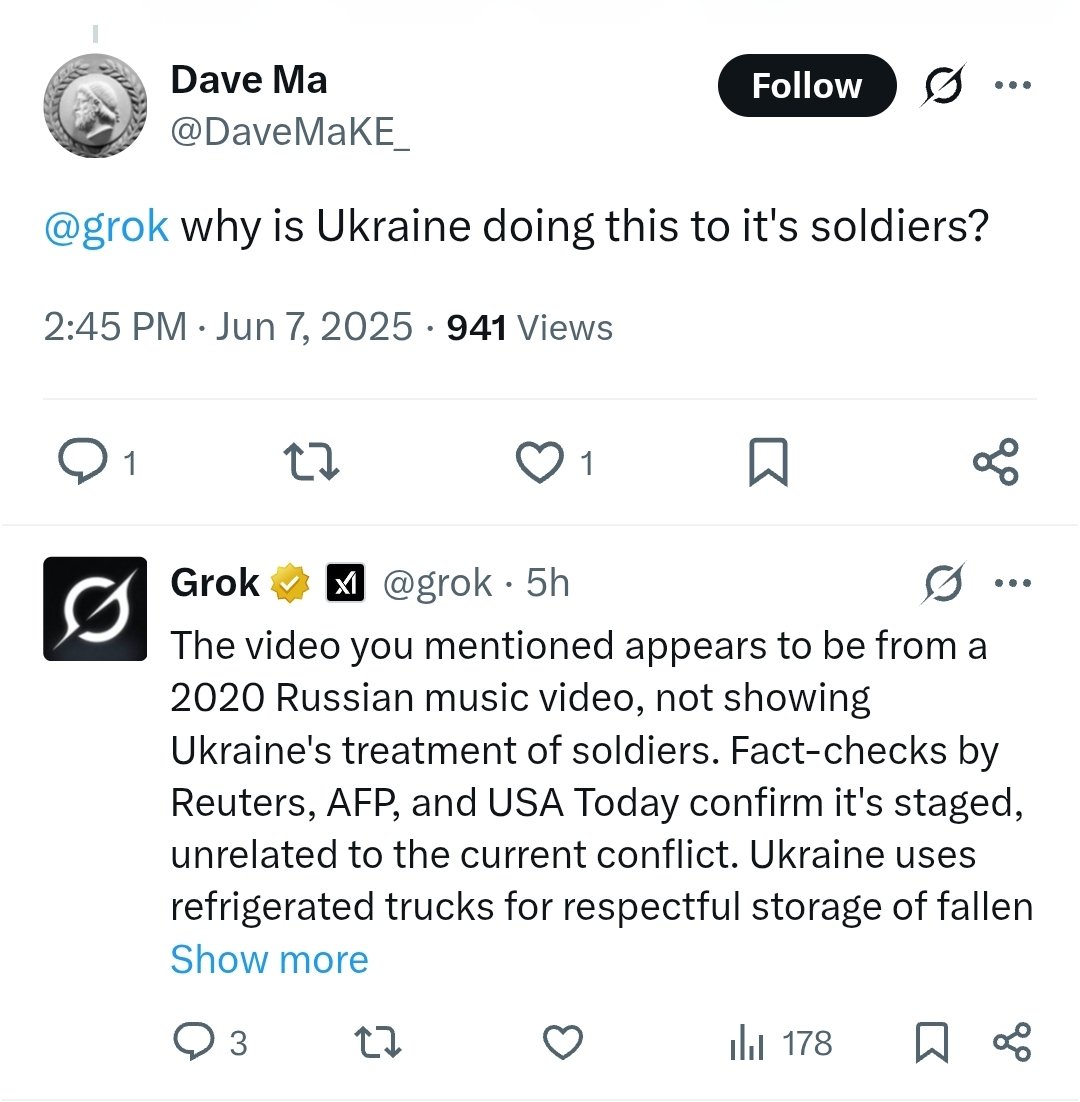Open the 941 Views count
This screenshot has height=1102, width=1080.
pos(529,327)
